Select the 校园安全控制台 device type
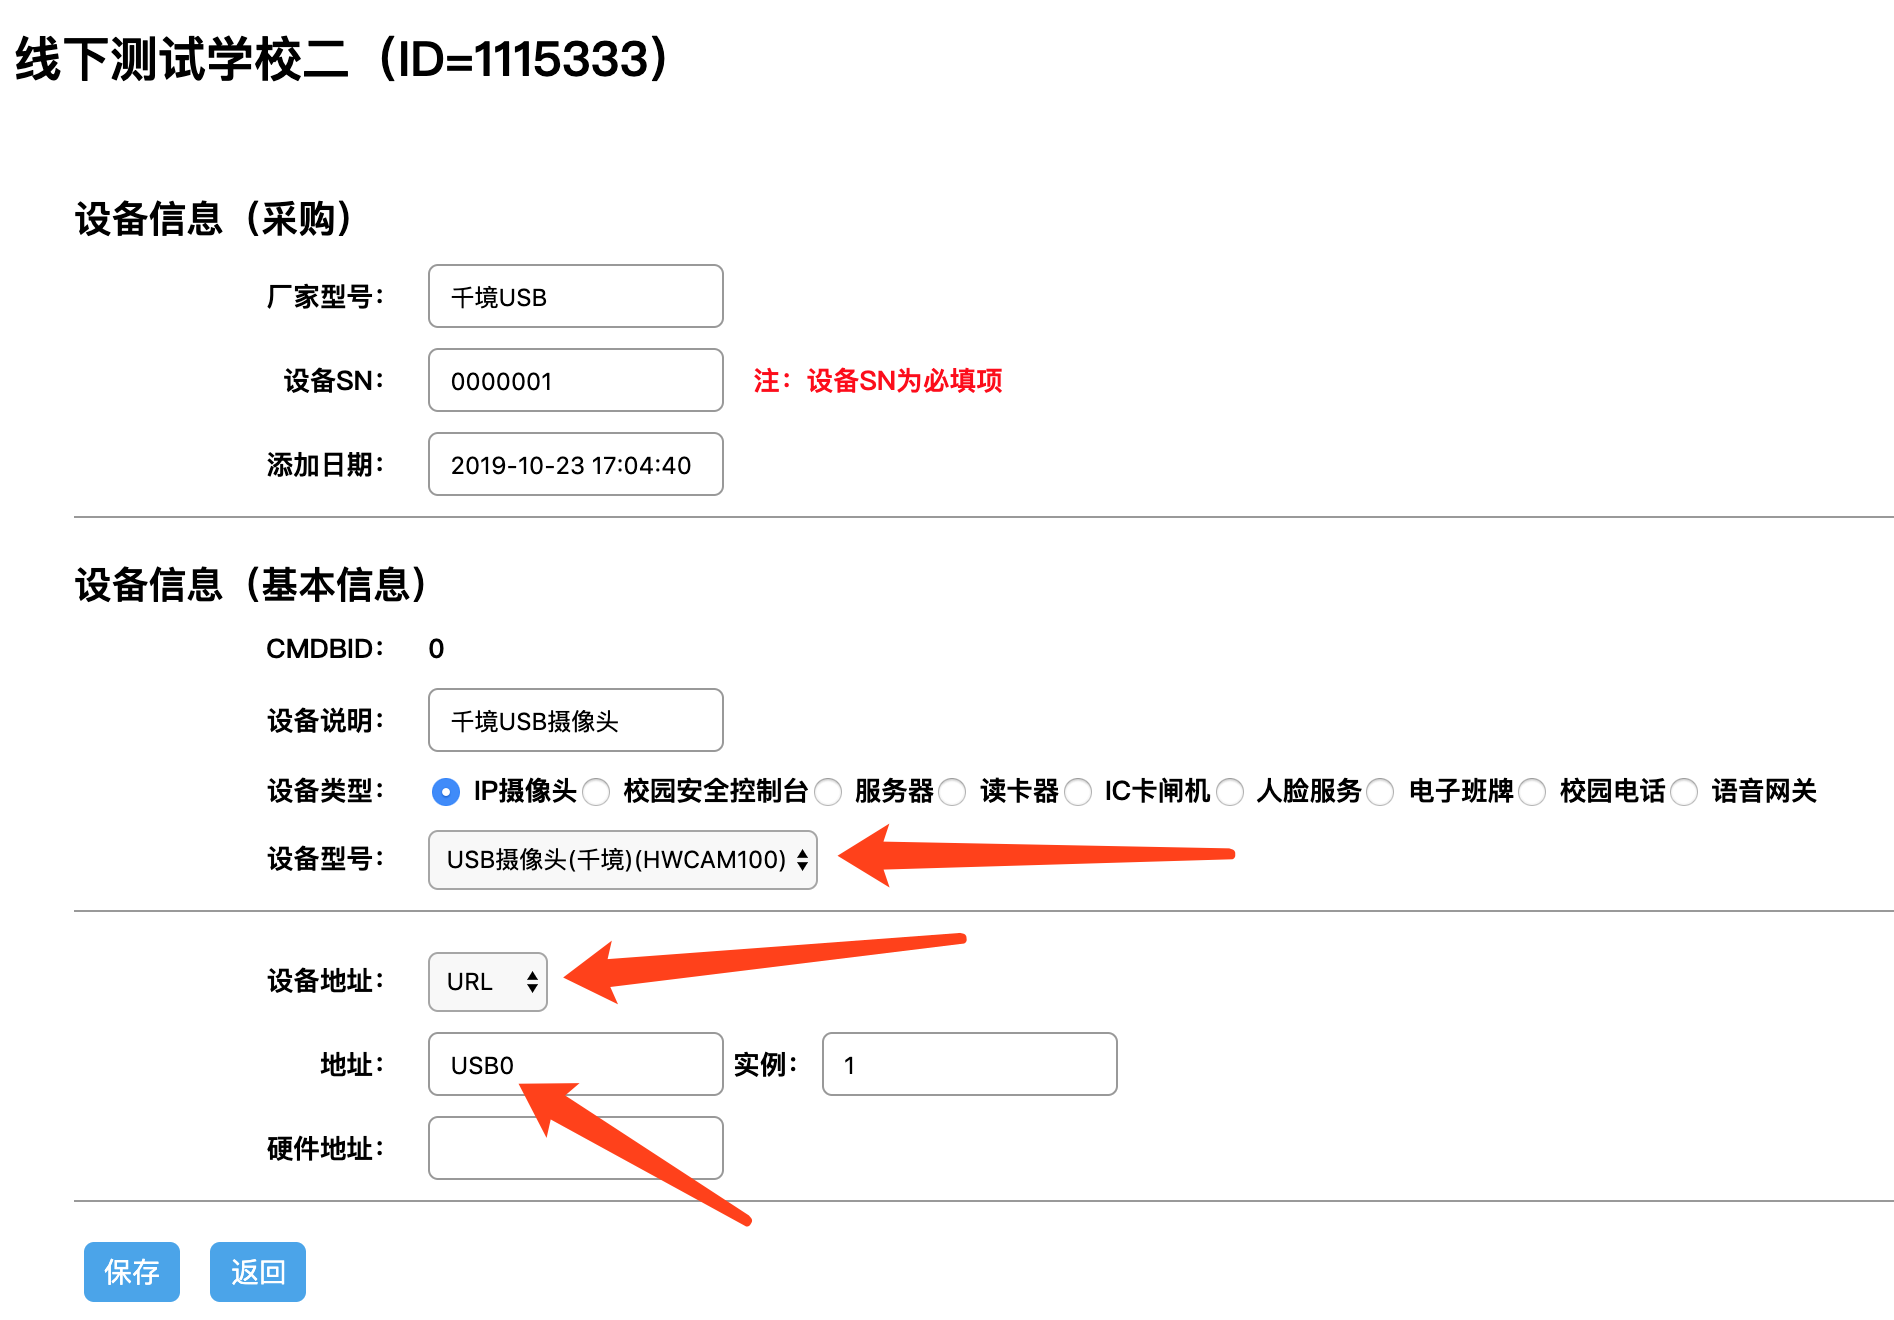The height and width of the screenshot is (1320, 1894). (597, 792)
